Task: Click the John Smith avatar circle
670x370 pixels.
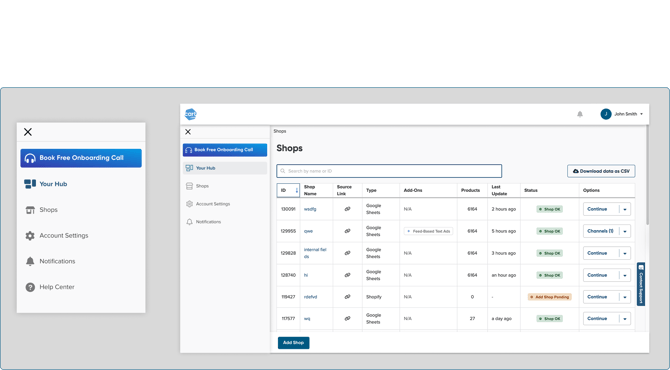Action: click(605, 114)
